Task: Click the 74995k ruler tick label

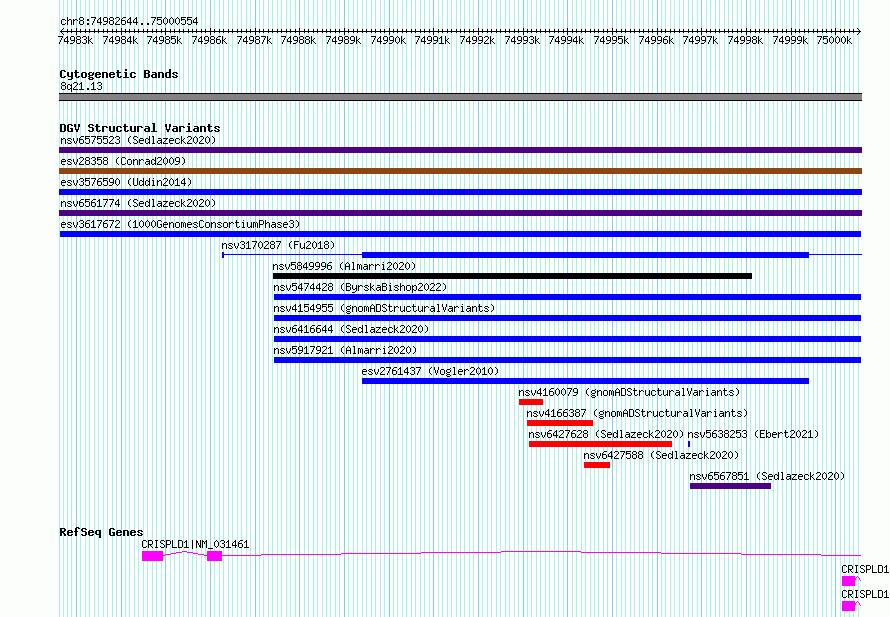Action: (611, 40)
